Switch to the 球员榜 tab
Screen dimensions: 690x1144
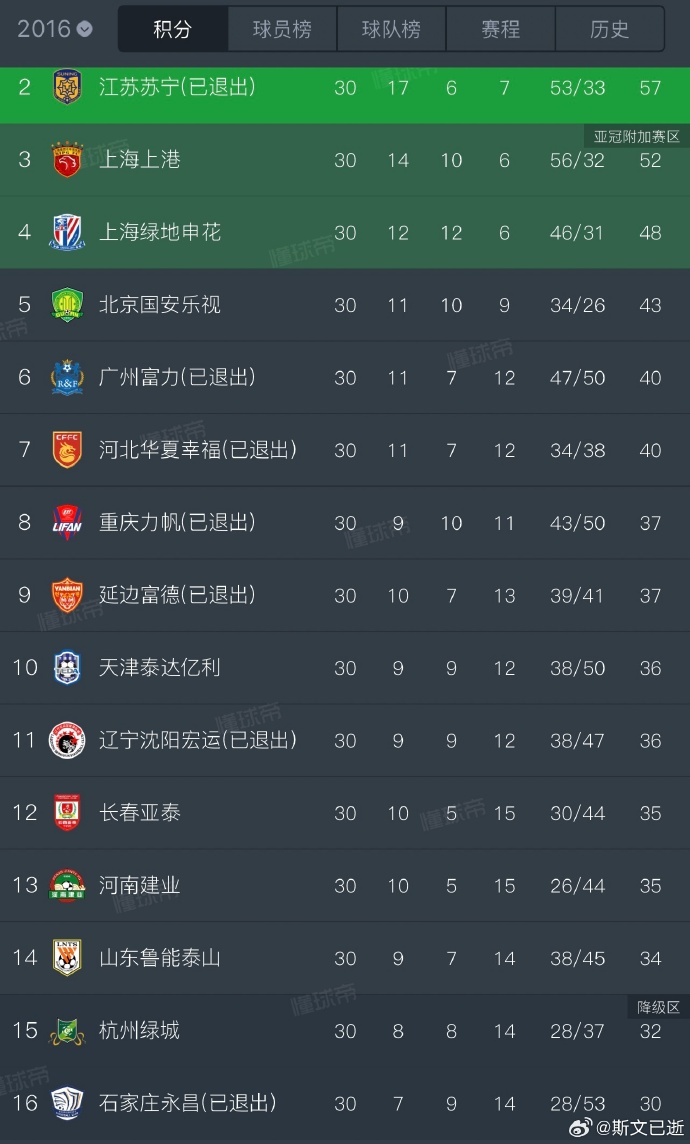282,29
